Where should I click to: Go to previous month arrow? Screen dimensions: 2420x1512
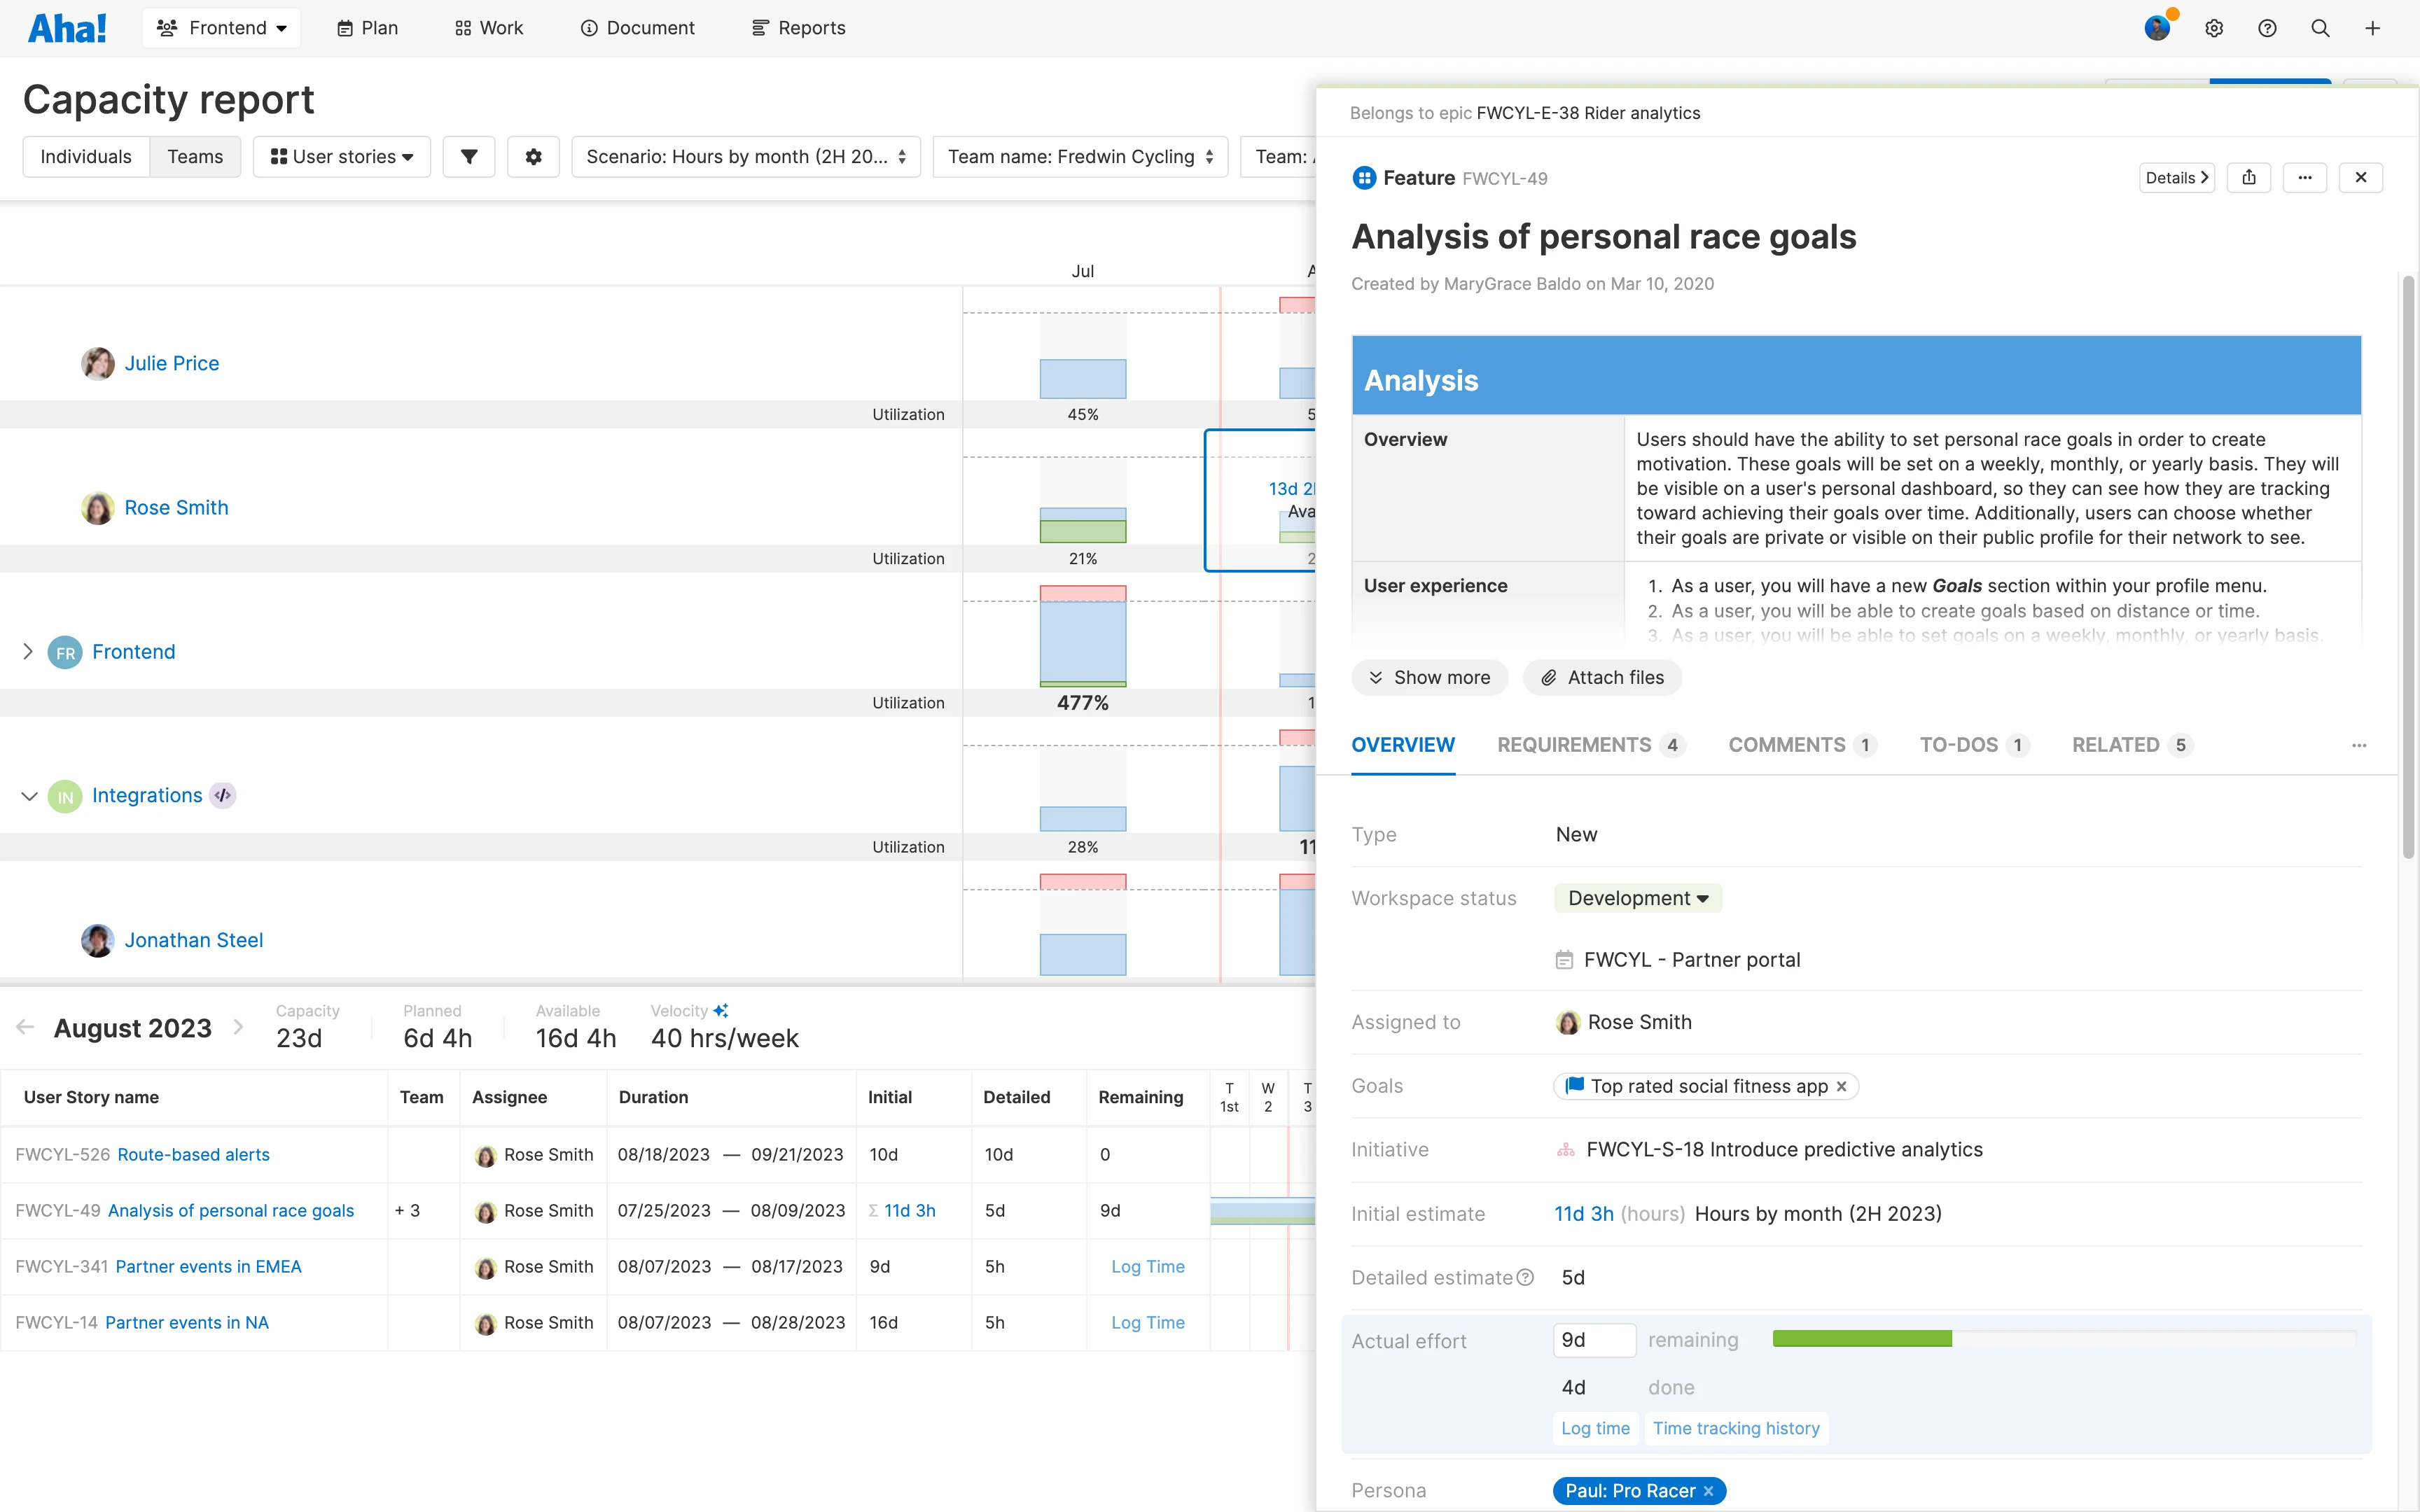(26, 1027)
